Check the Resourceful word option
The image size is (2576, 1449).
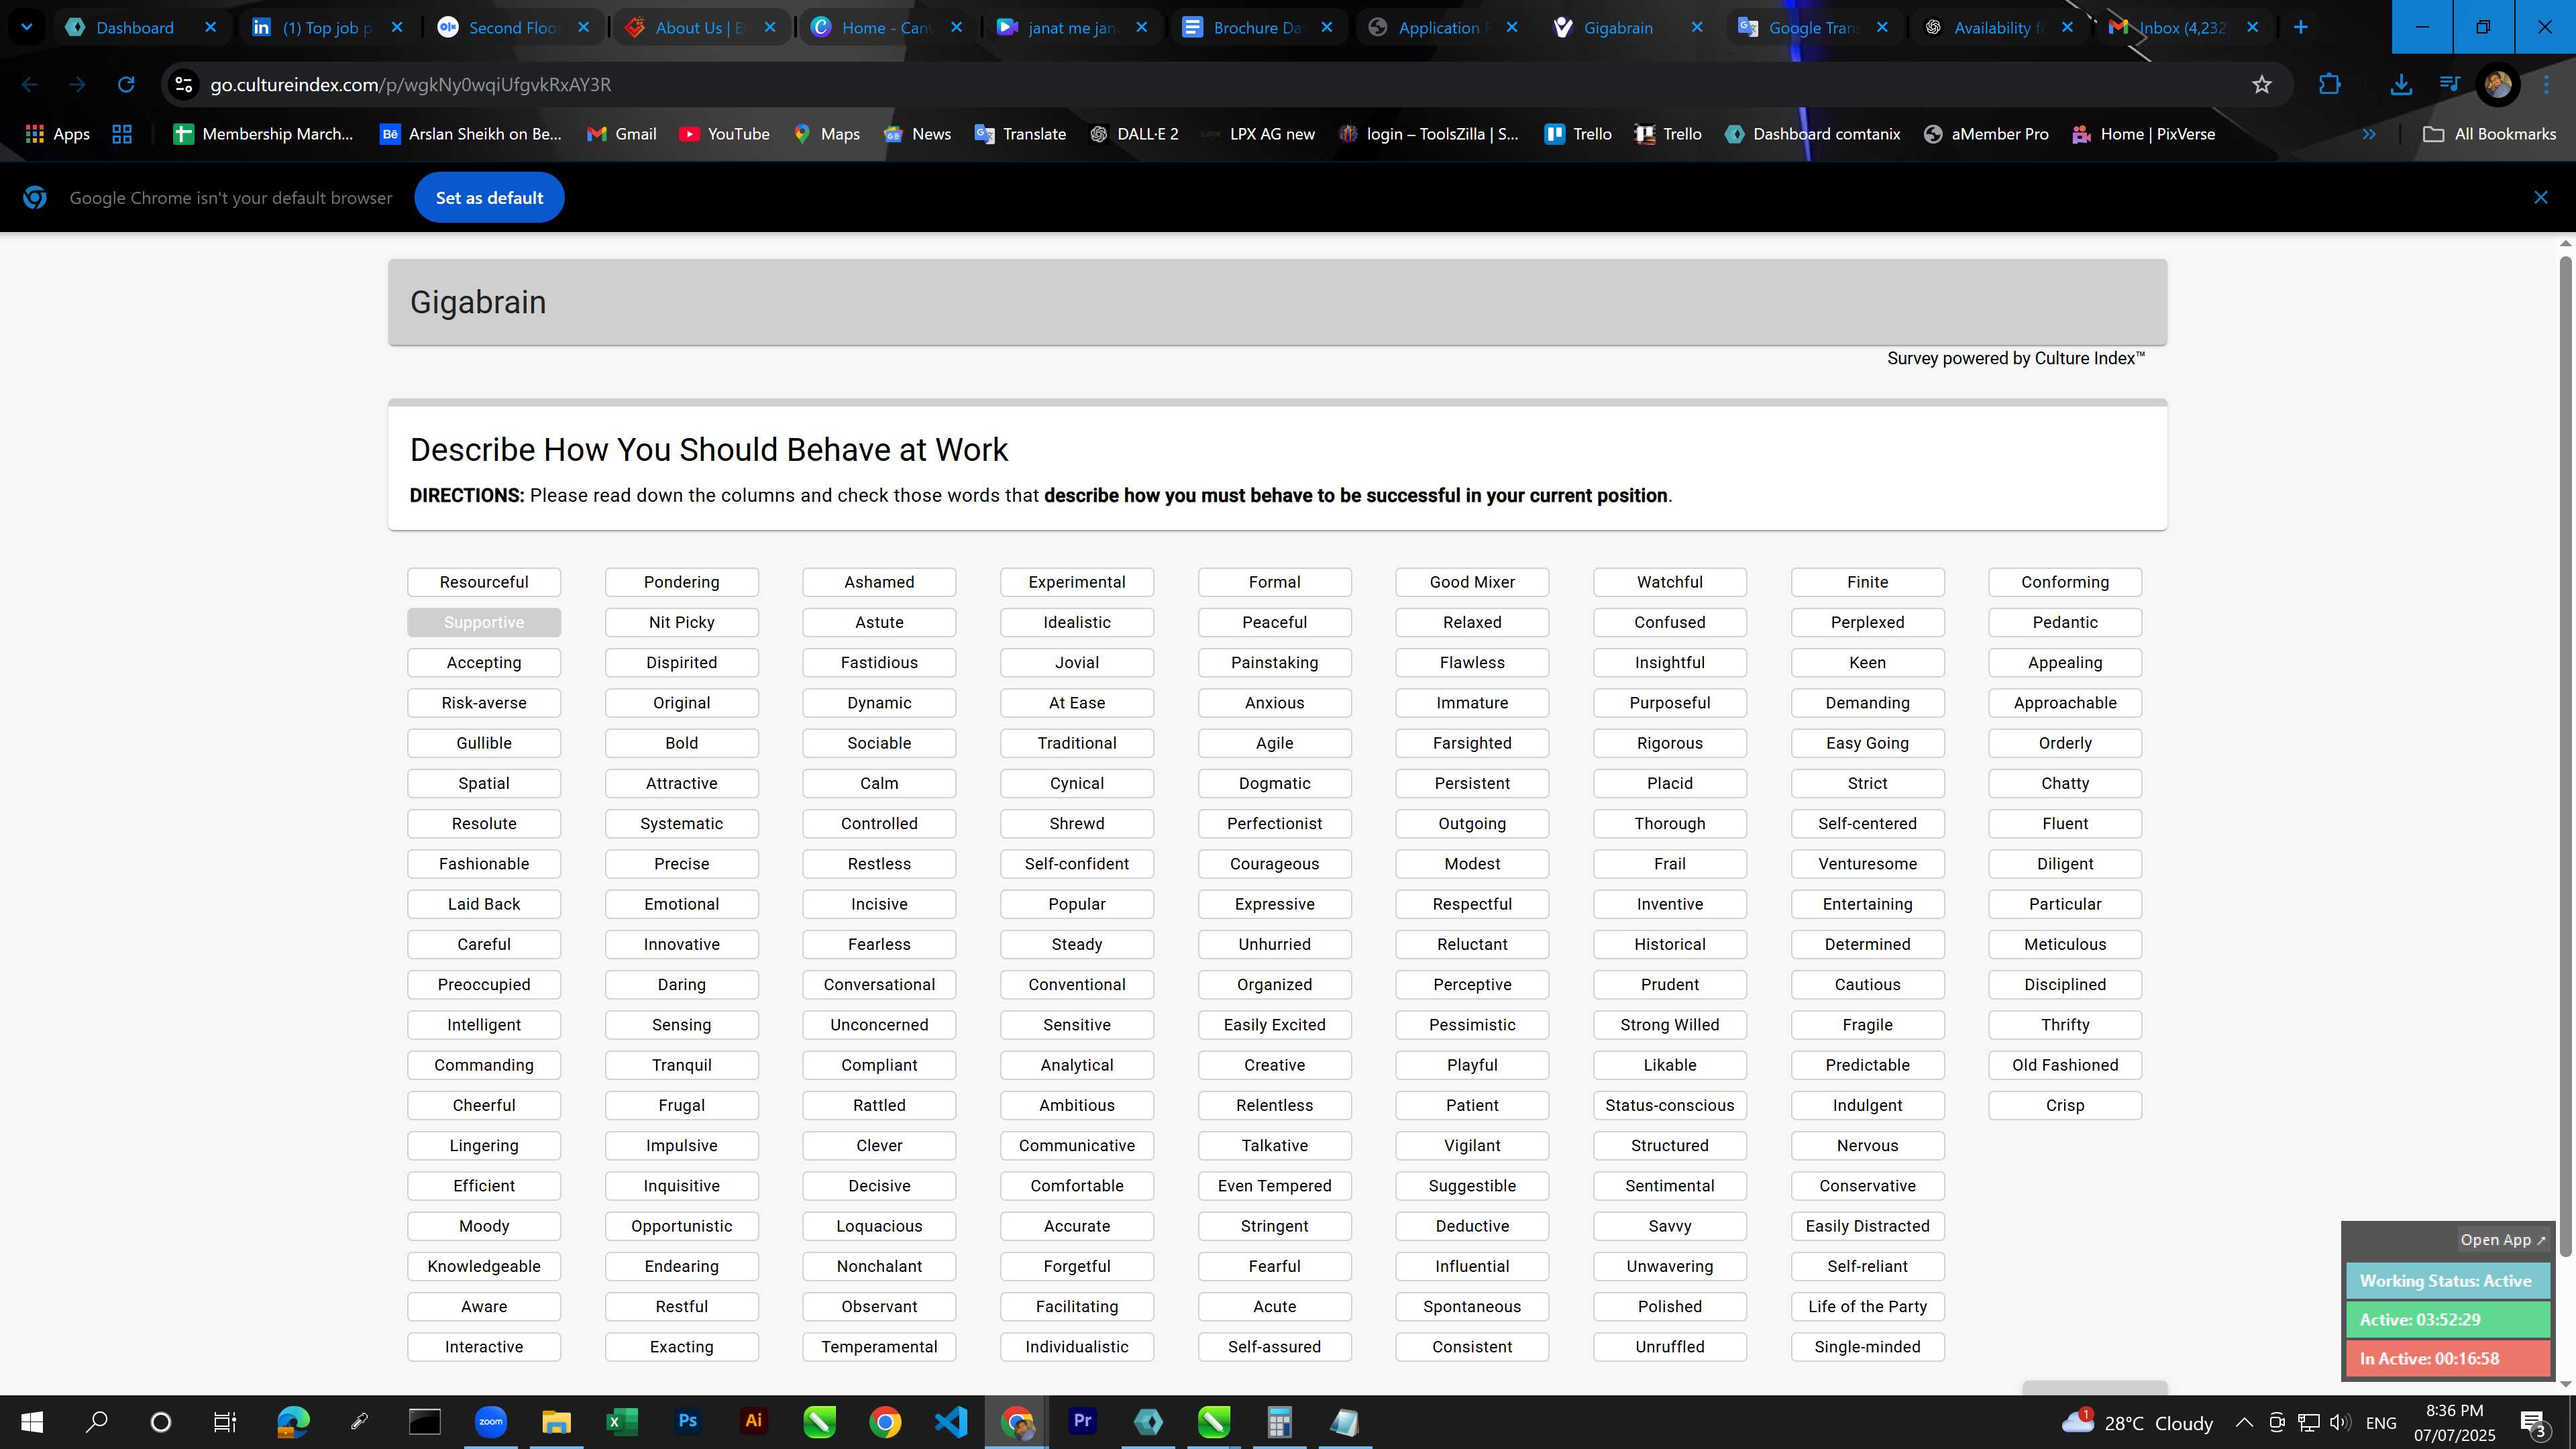pos(484,582)
